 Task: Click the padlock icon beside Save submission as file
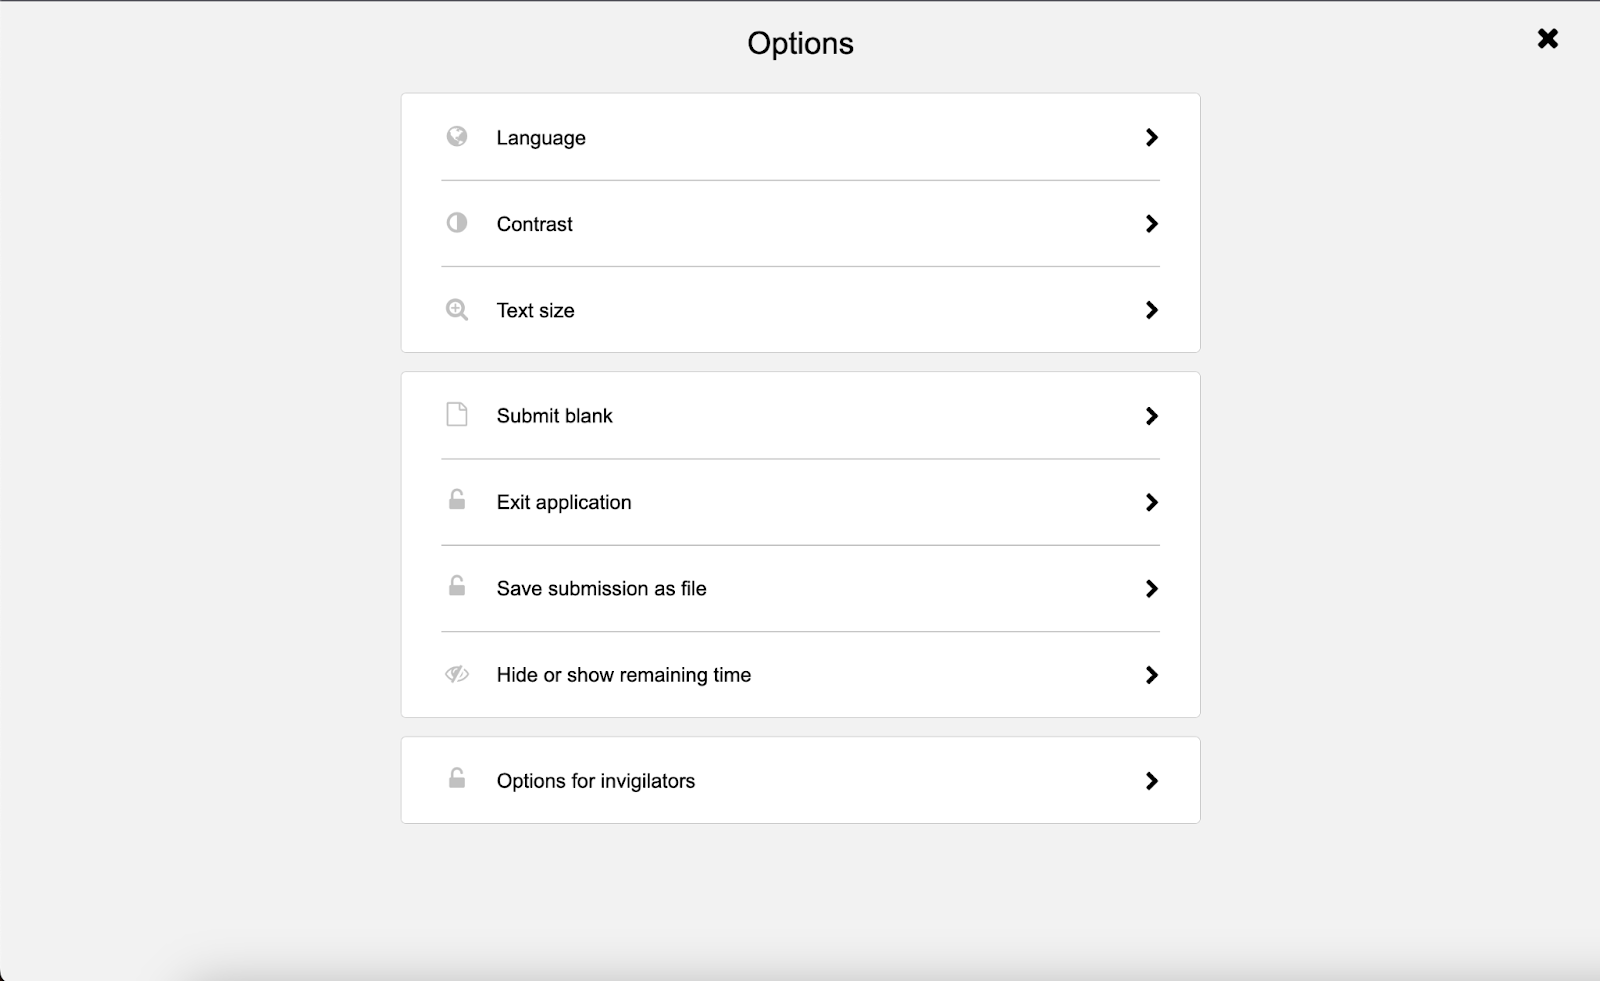[457, 585]
